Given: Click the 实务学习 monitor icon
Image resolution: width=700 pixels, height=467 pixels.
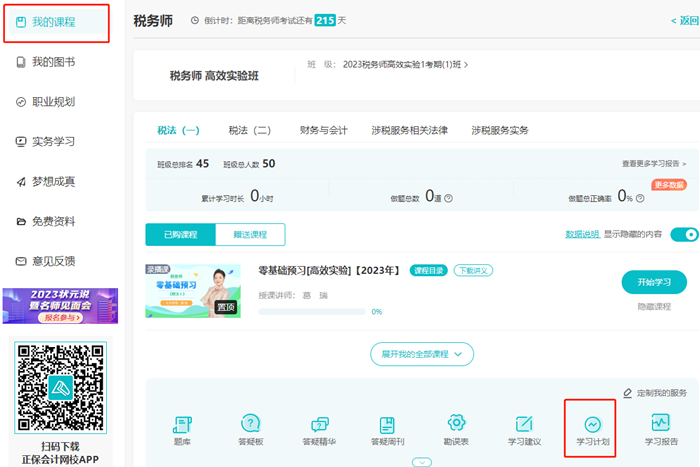Looking at the screenshot, I should click(x=21, y=142).
